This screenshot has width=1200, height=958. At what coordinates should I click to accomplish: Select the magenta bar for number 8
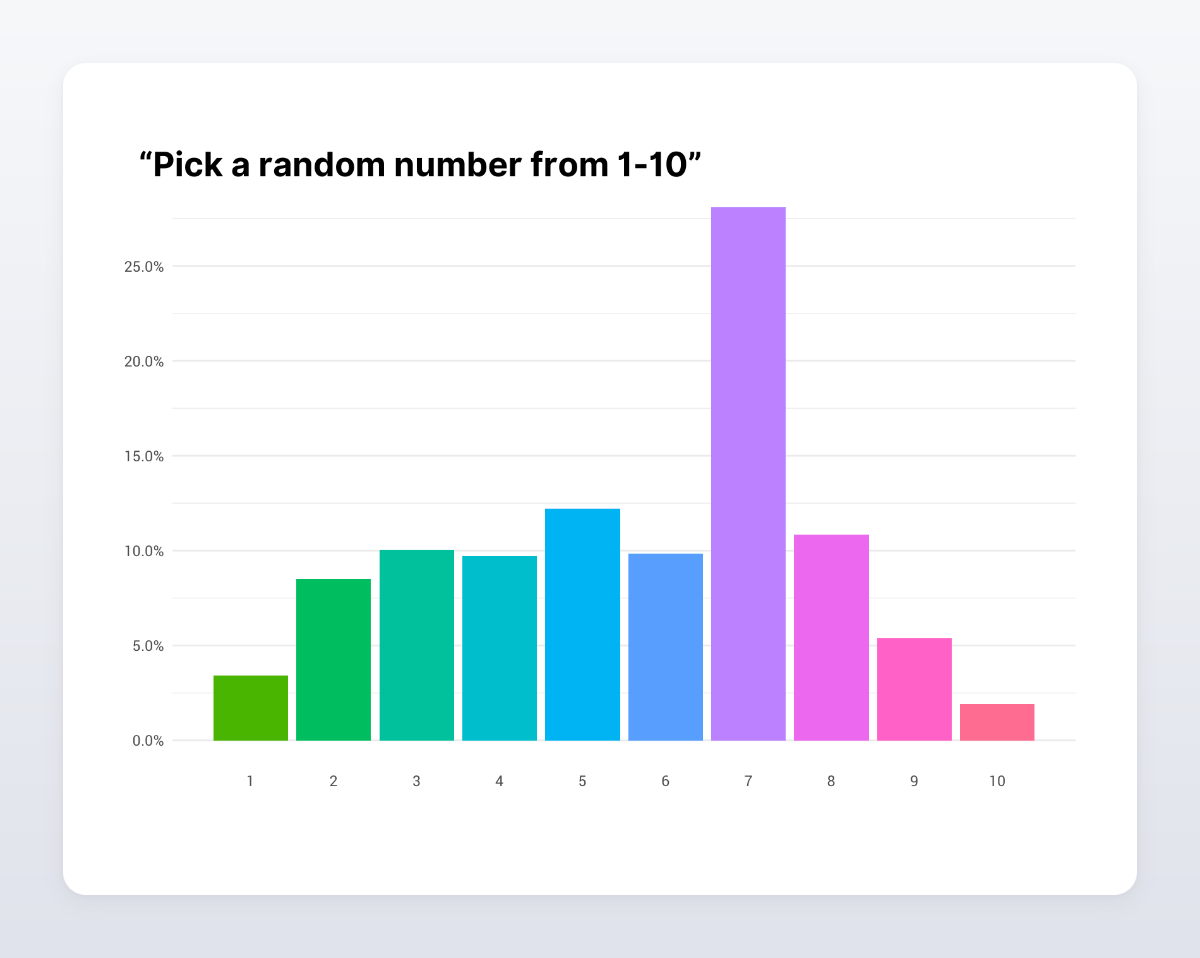[831, 638]
